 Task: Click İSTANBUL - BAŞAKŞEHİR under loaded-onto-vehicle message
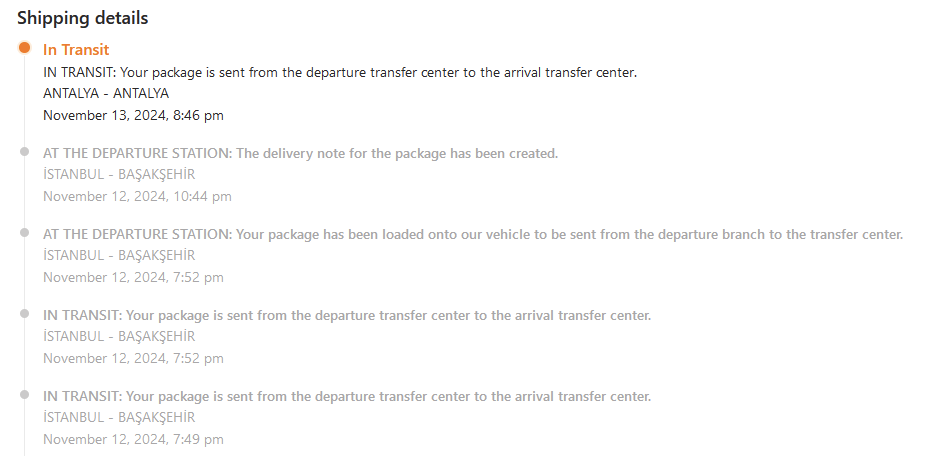(119, 255)
